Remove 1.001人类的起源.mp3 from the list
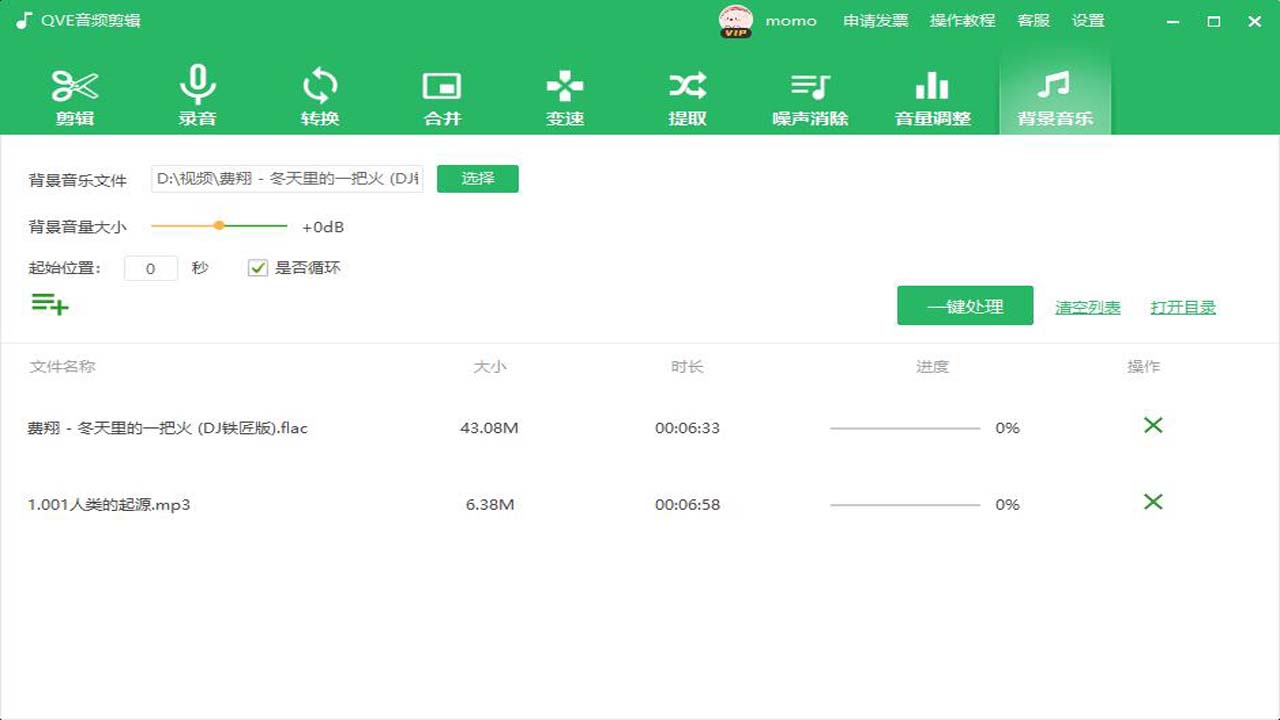Image resolution: width=1280 pixels, height=720 pixels. pyautogui.click(x=1152, y=502)
